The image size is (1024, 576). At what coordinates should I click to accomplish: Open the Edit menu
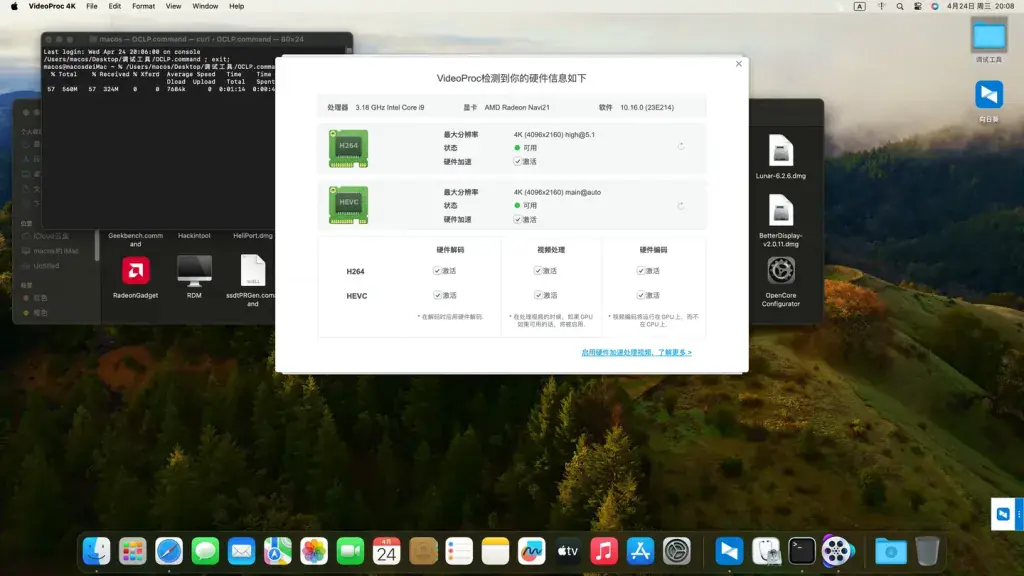(x=114, y=6)
